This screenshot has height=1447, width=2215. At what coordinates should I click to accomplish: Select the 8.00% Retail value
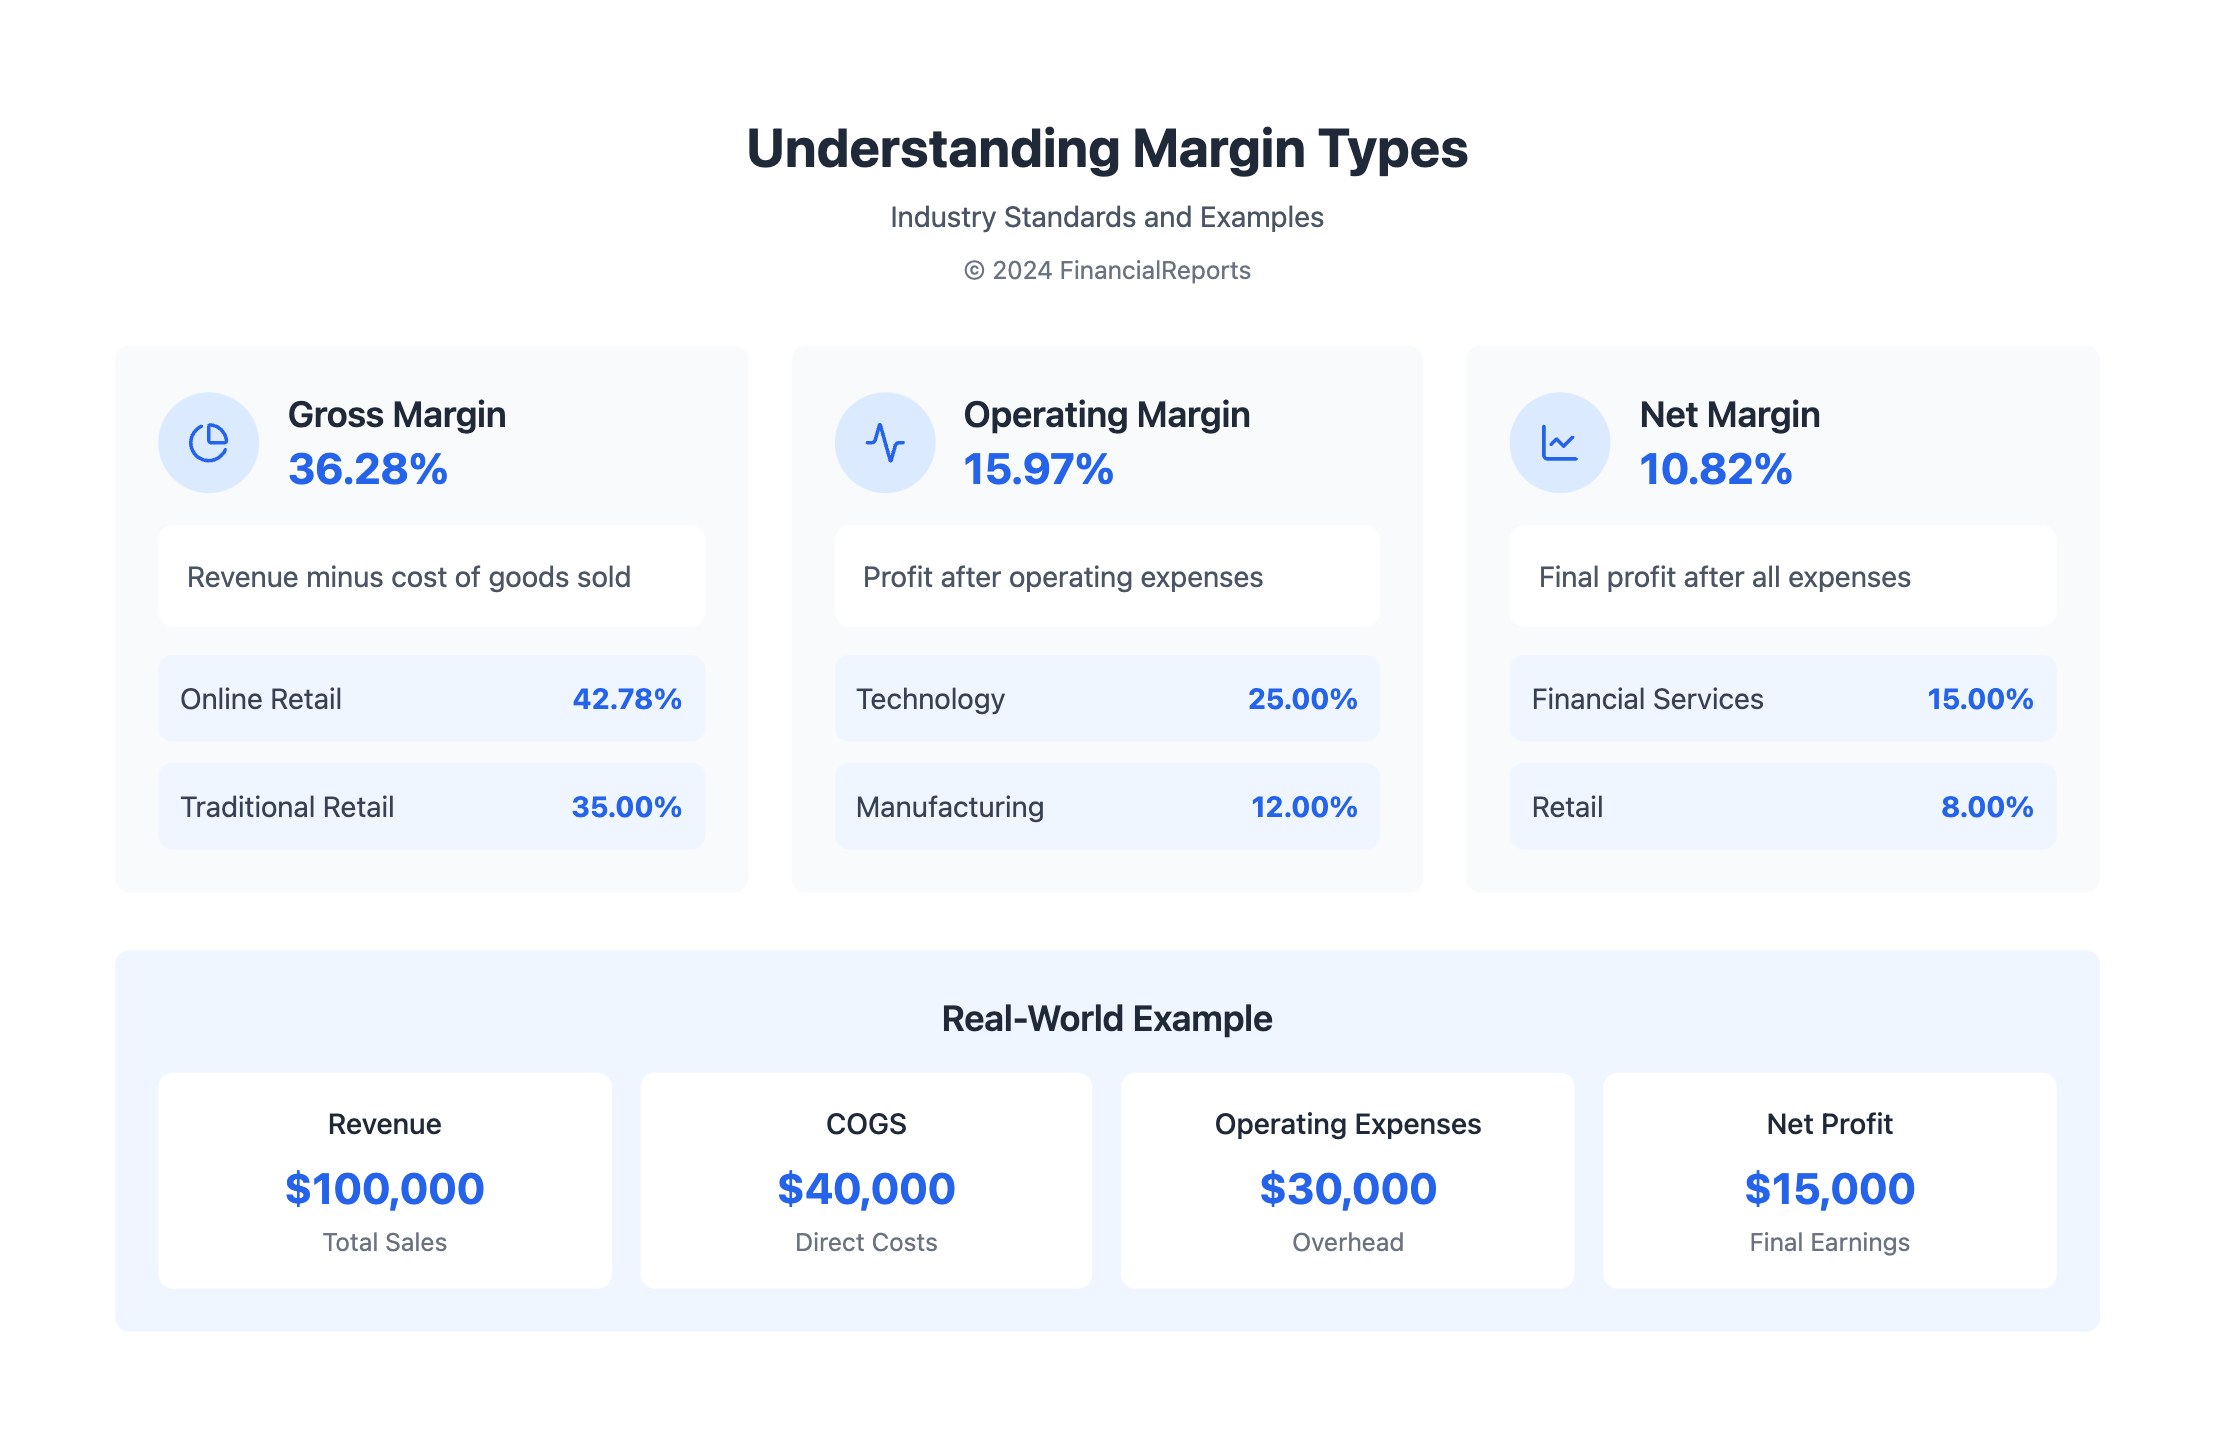[1988, 807]
